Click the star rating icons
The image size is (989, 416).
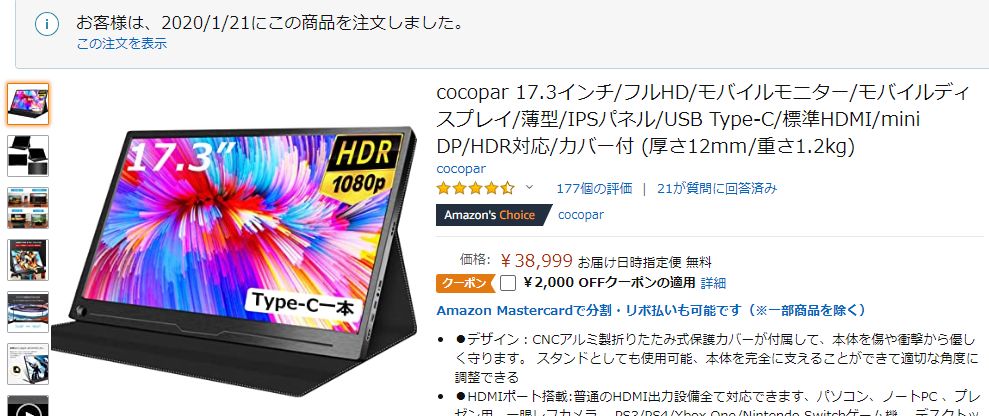476,188
